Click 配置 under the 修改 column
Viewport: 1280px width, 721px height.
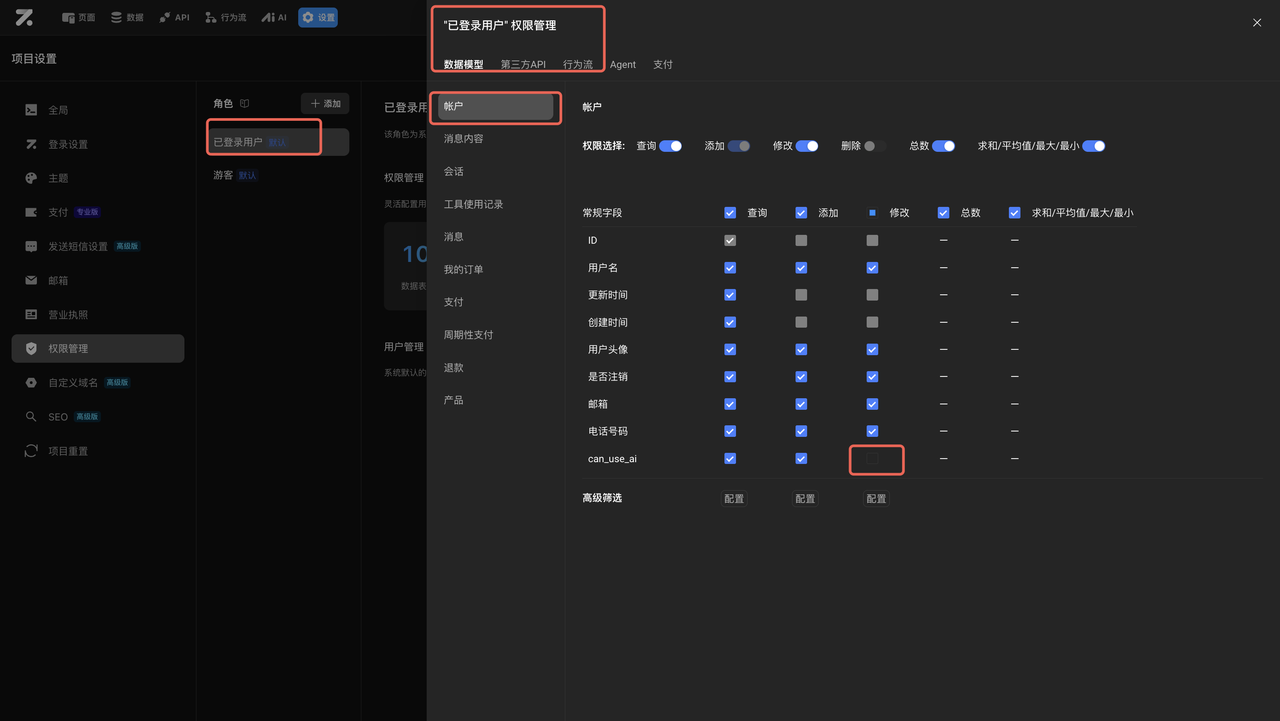876,499
